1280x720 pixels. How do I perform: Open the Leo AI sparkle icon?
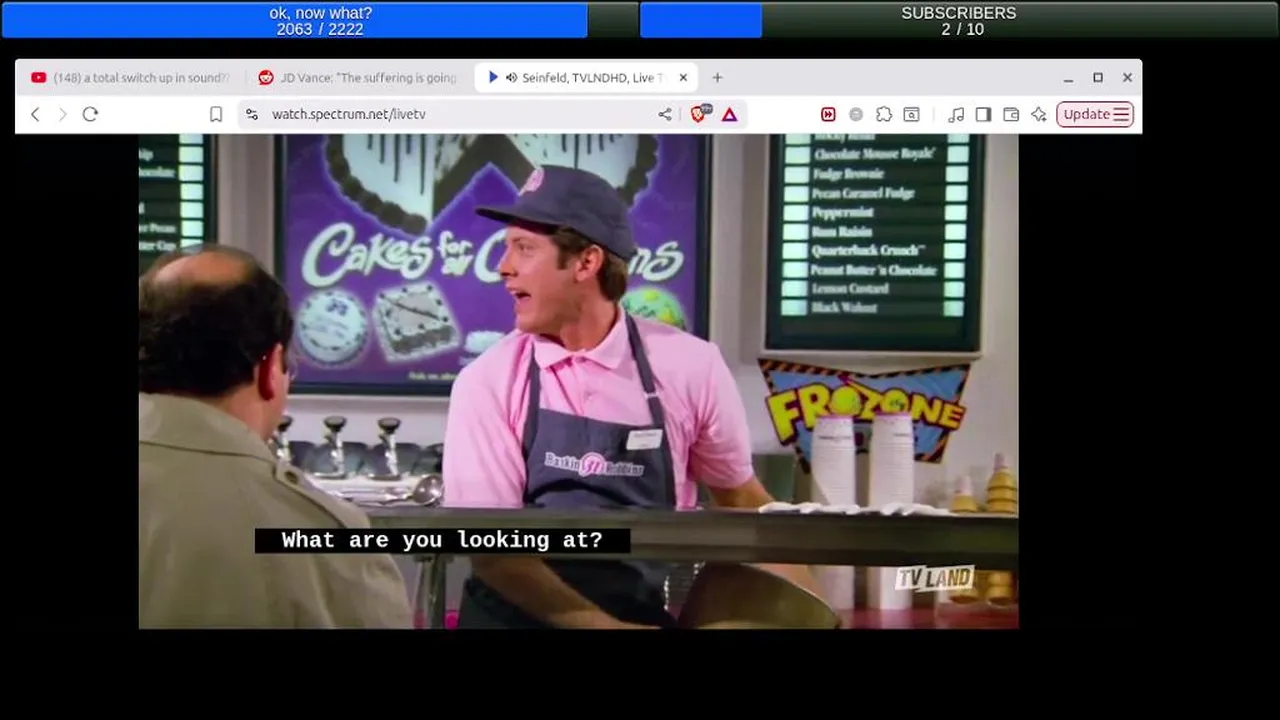click(x=1039, y=114)
